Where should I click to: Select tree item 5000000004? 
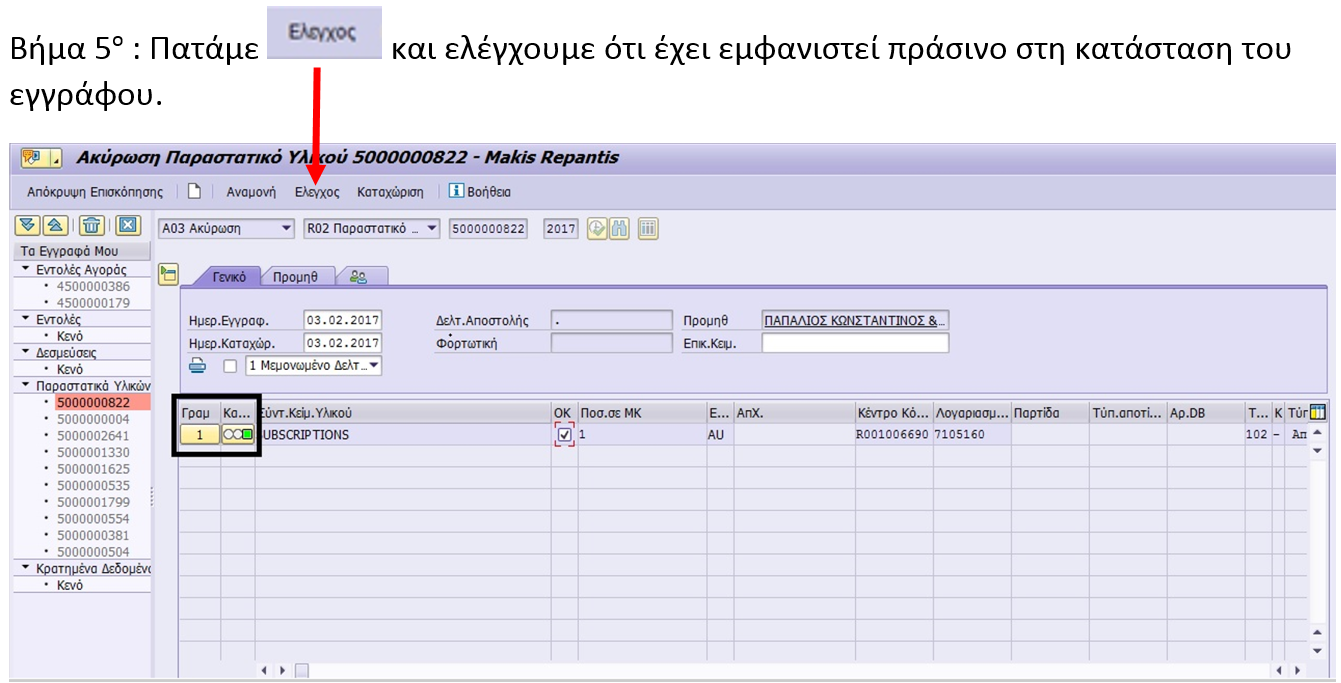tap(93, 419)
